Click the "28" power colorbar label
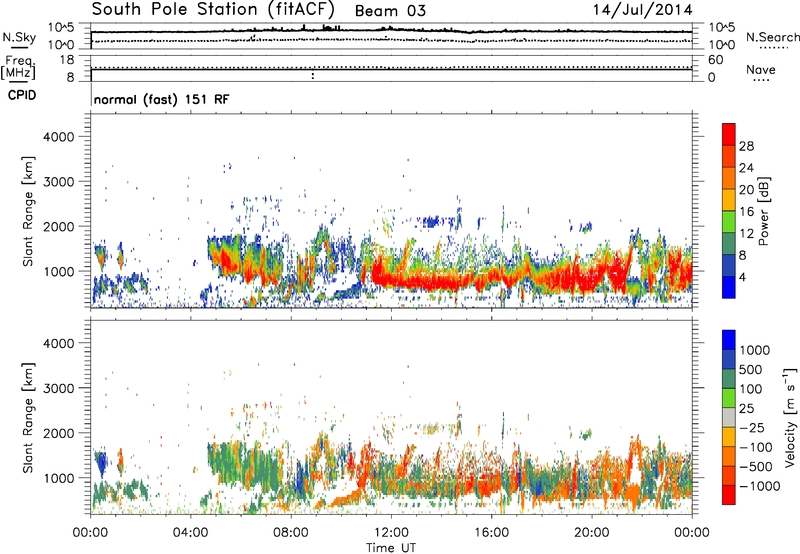 [x=746, y=146]
